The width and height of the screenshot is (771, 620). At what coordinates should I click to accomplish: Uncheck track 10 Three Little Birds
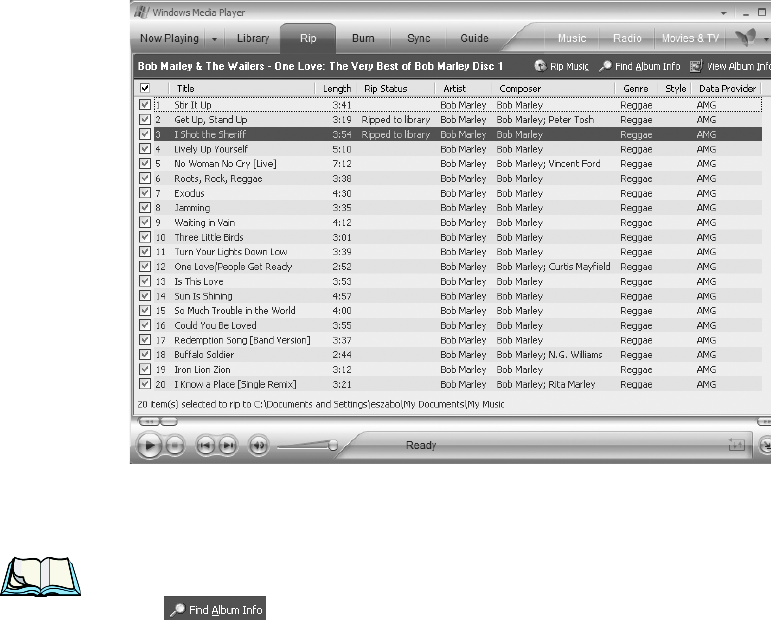tap(145, 237)
